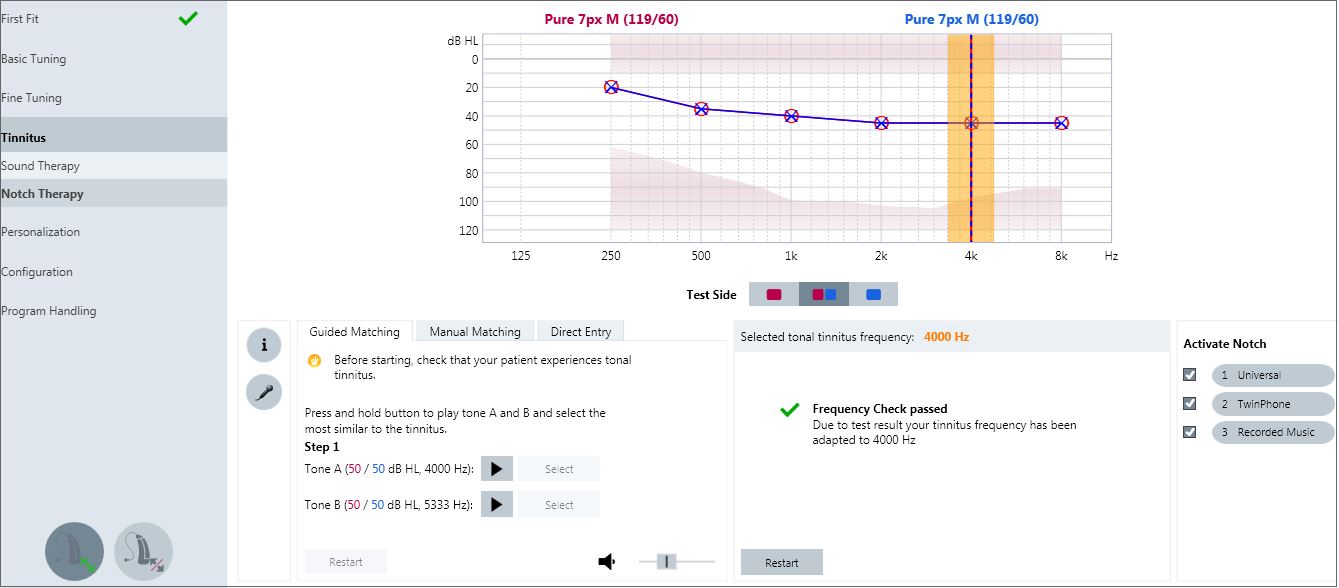Open the Direct Entry tab
This screenshot has width=1339, height=588.
[581, 331]
